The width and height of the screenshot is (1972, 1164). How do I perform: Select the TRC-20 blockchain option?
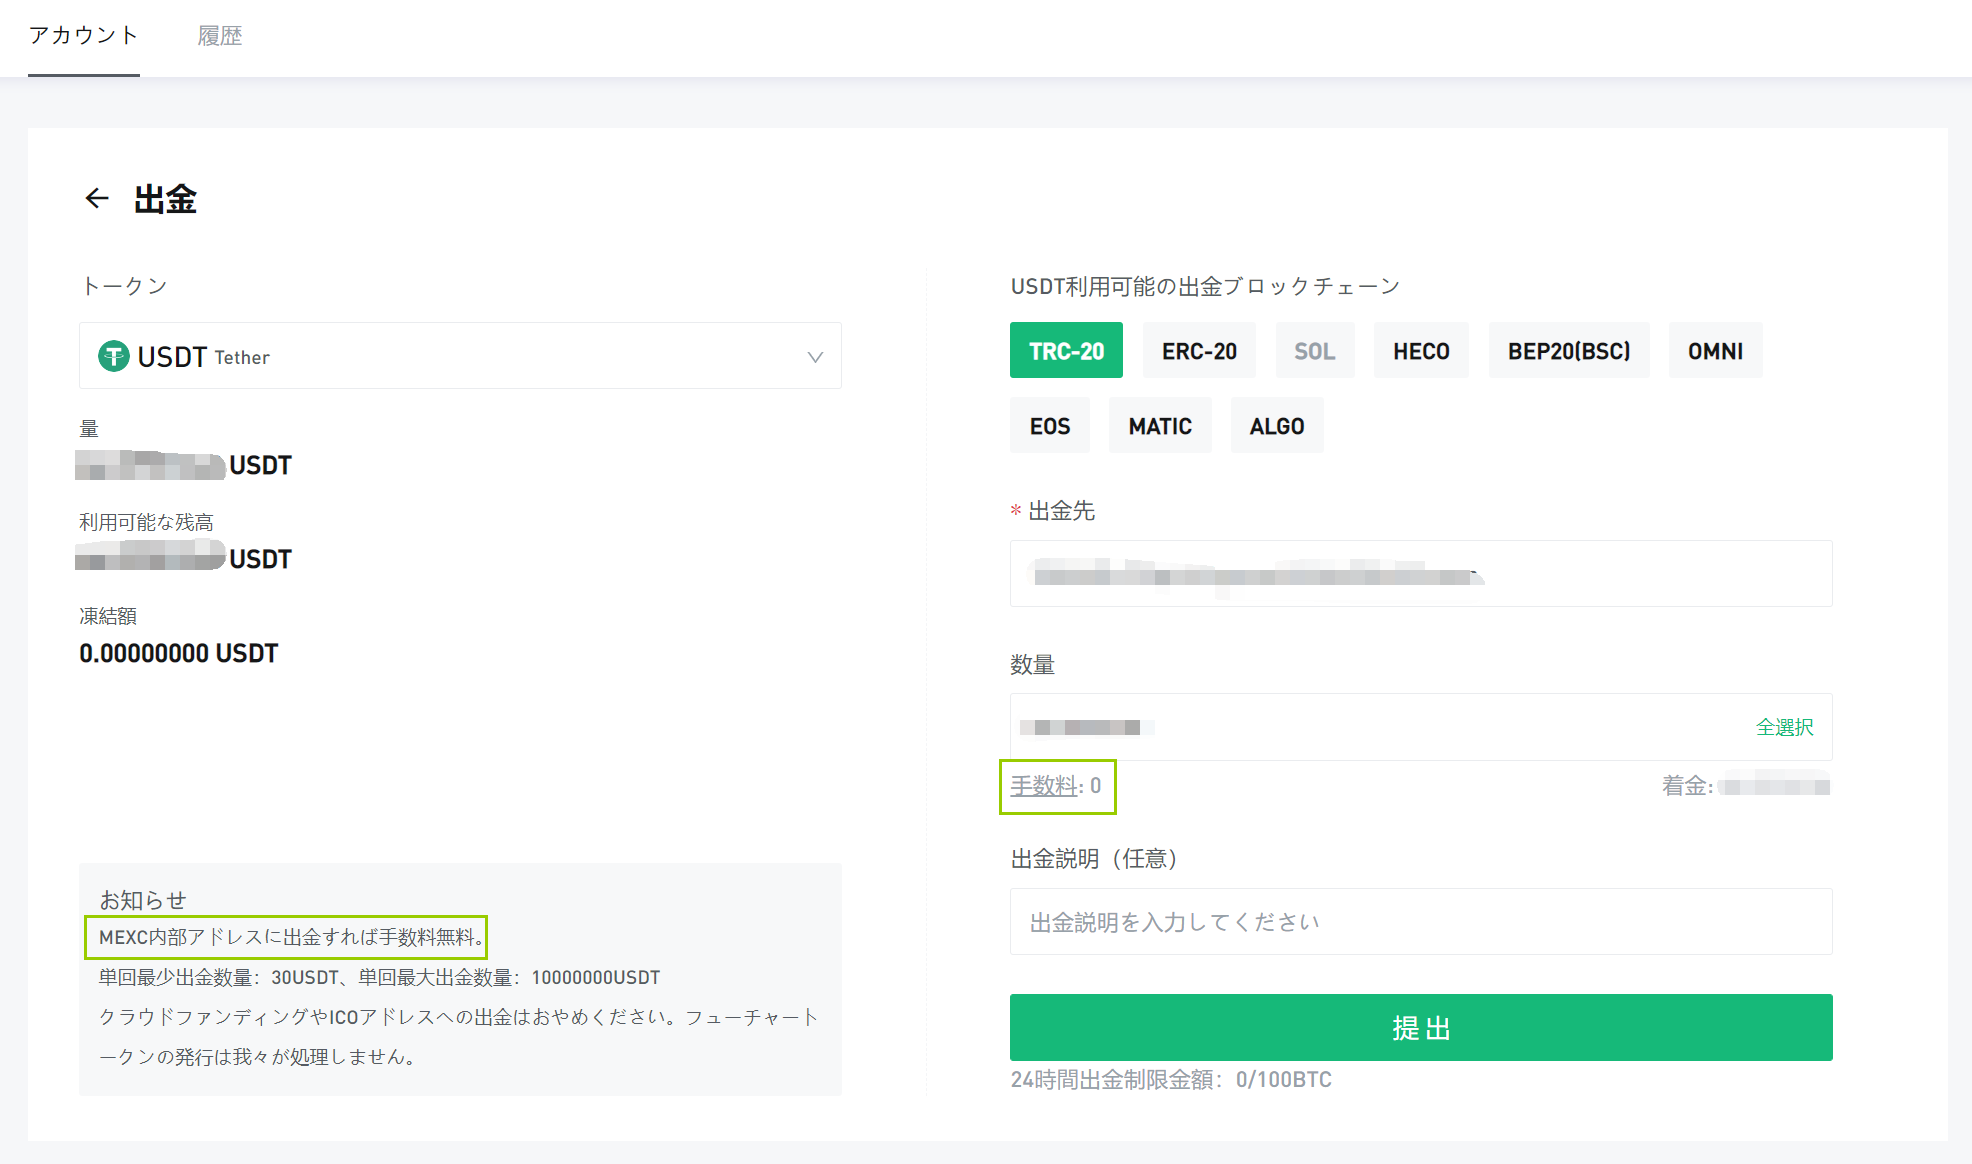coord(1066,351)
